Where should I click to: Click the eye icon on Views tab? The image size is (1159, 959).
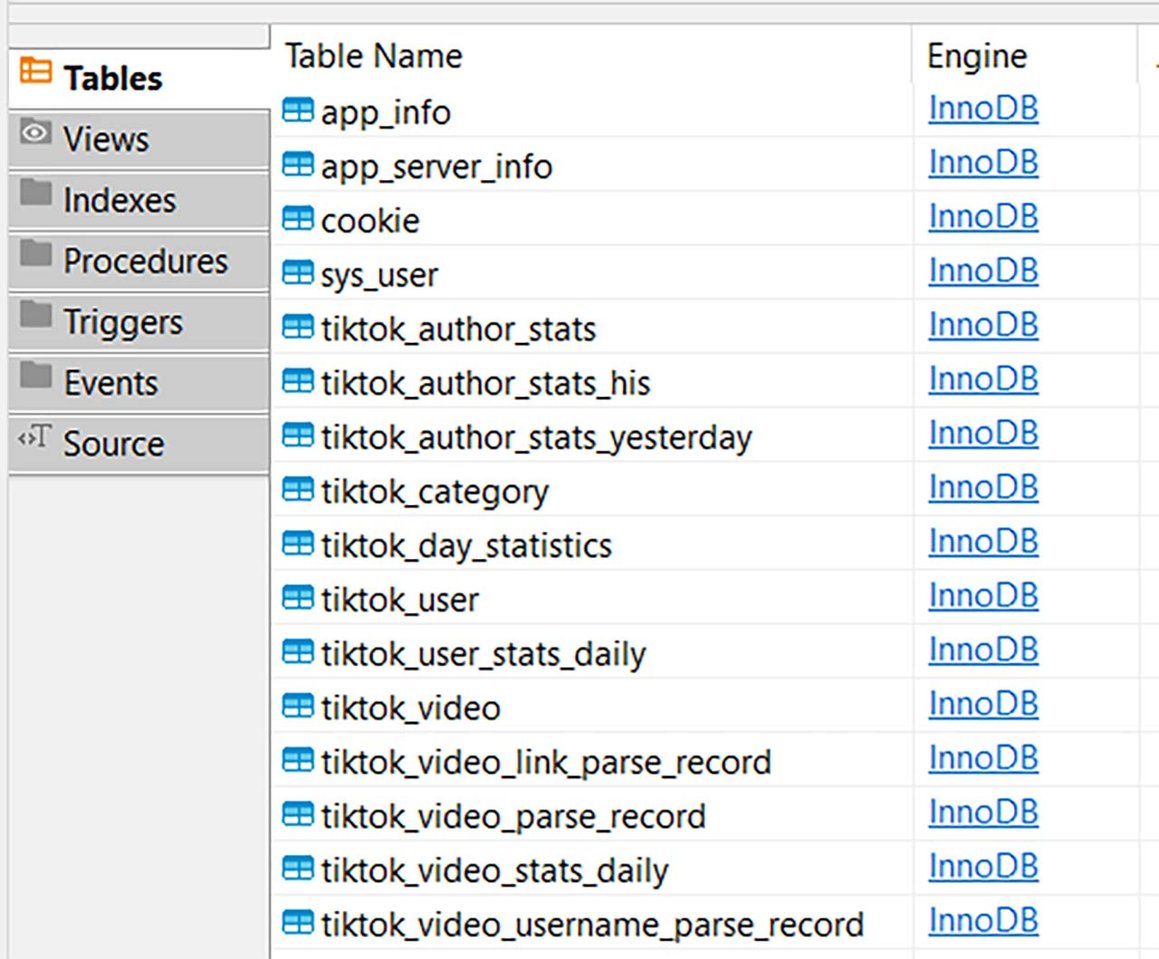point(36,134)
